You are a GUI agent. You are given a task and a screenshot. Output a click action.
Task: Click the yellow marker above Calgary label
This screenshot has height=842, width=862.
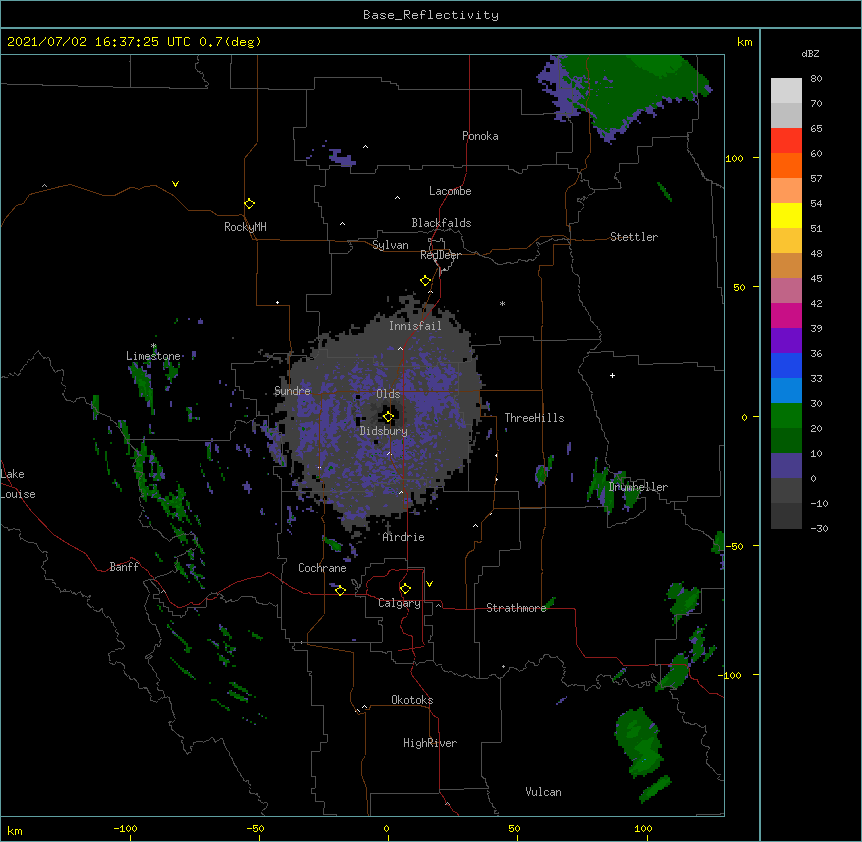click(405, 588)
